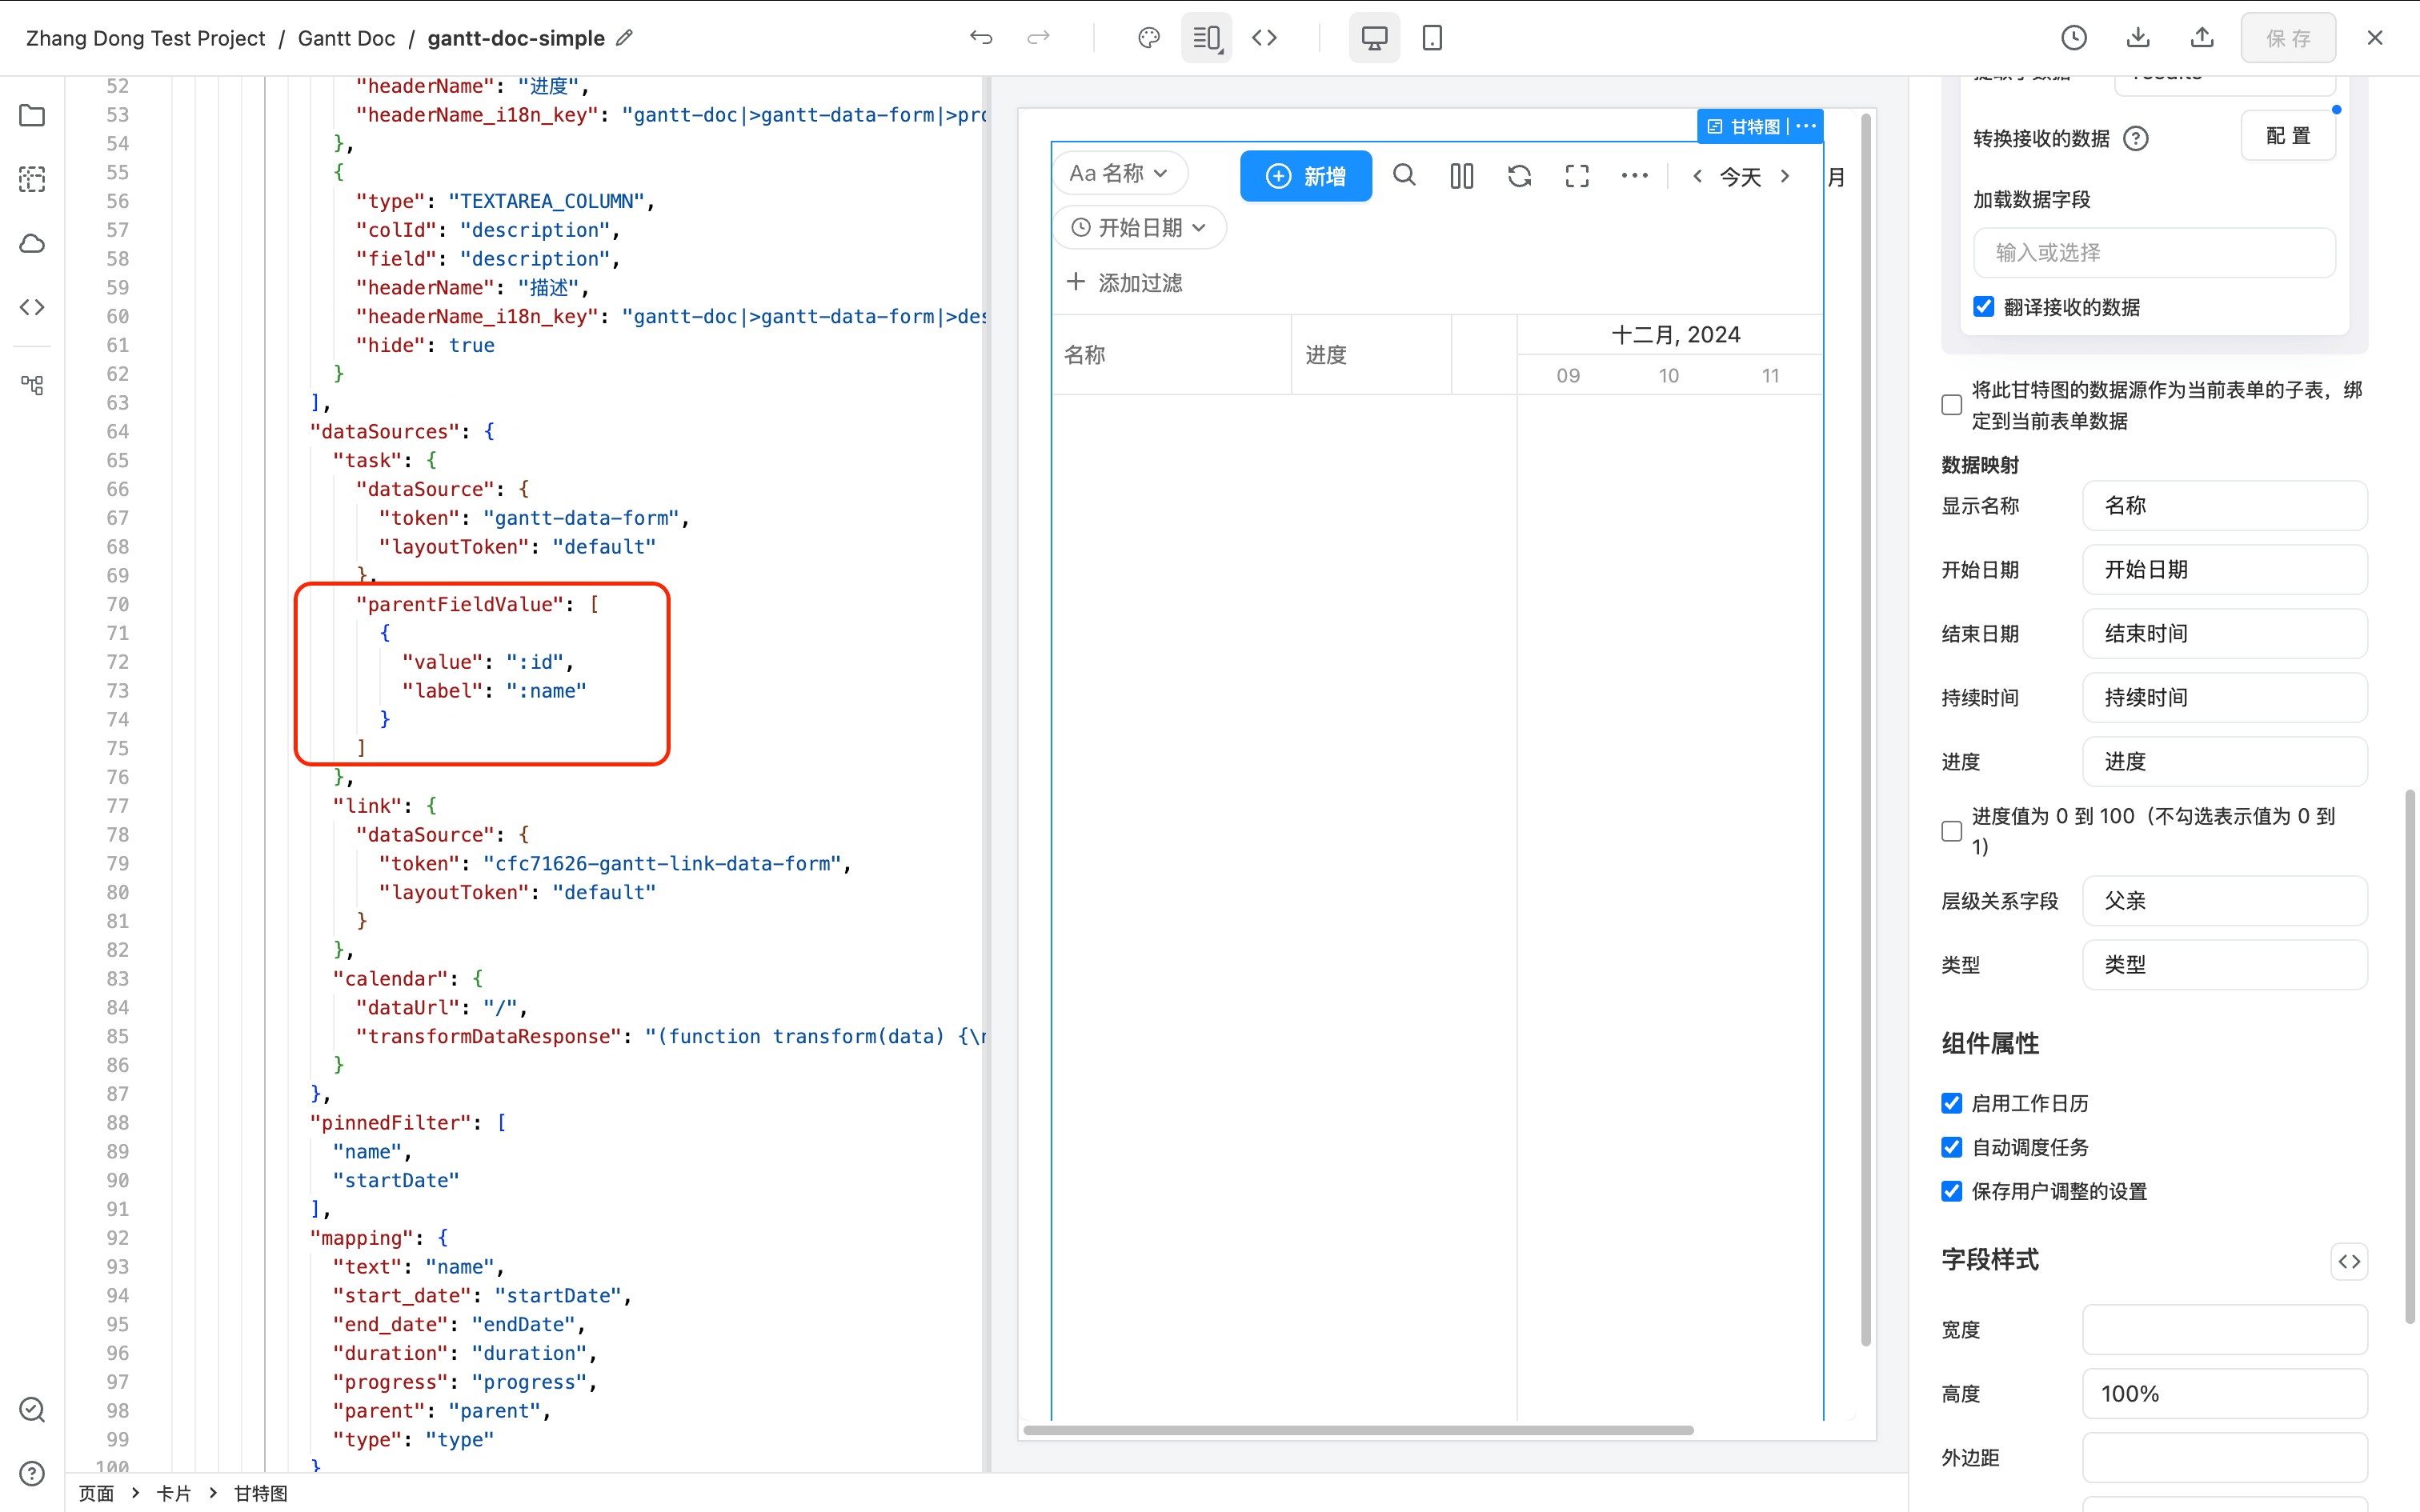Image resolution: width=2420 pixels, height=1512 pixels.
Task: Open the 开始日期 mapping field
Action: [2225, 570]
